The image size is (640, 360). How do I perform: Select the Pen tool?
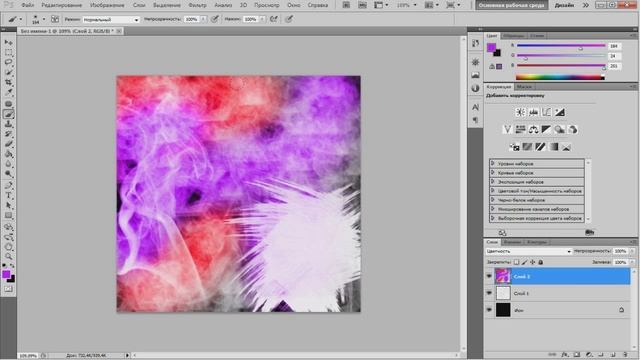[8, 185]
